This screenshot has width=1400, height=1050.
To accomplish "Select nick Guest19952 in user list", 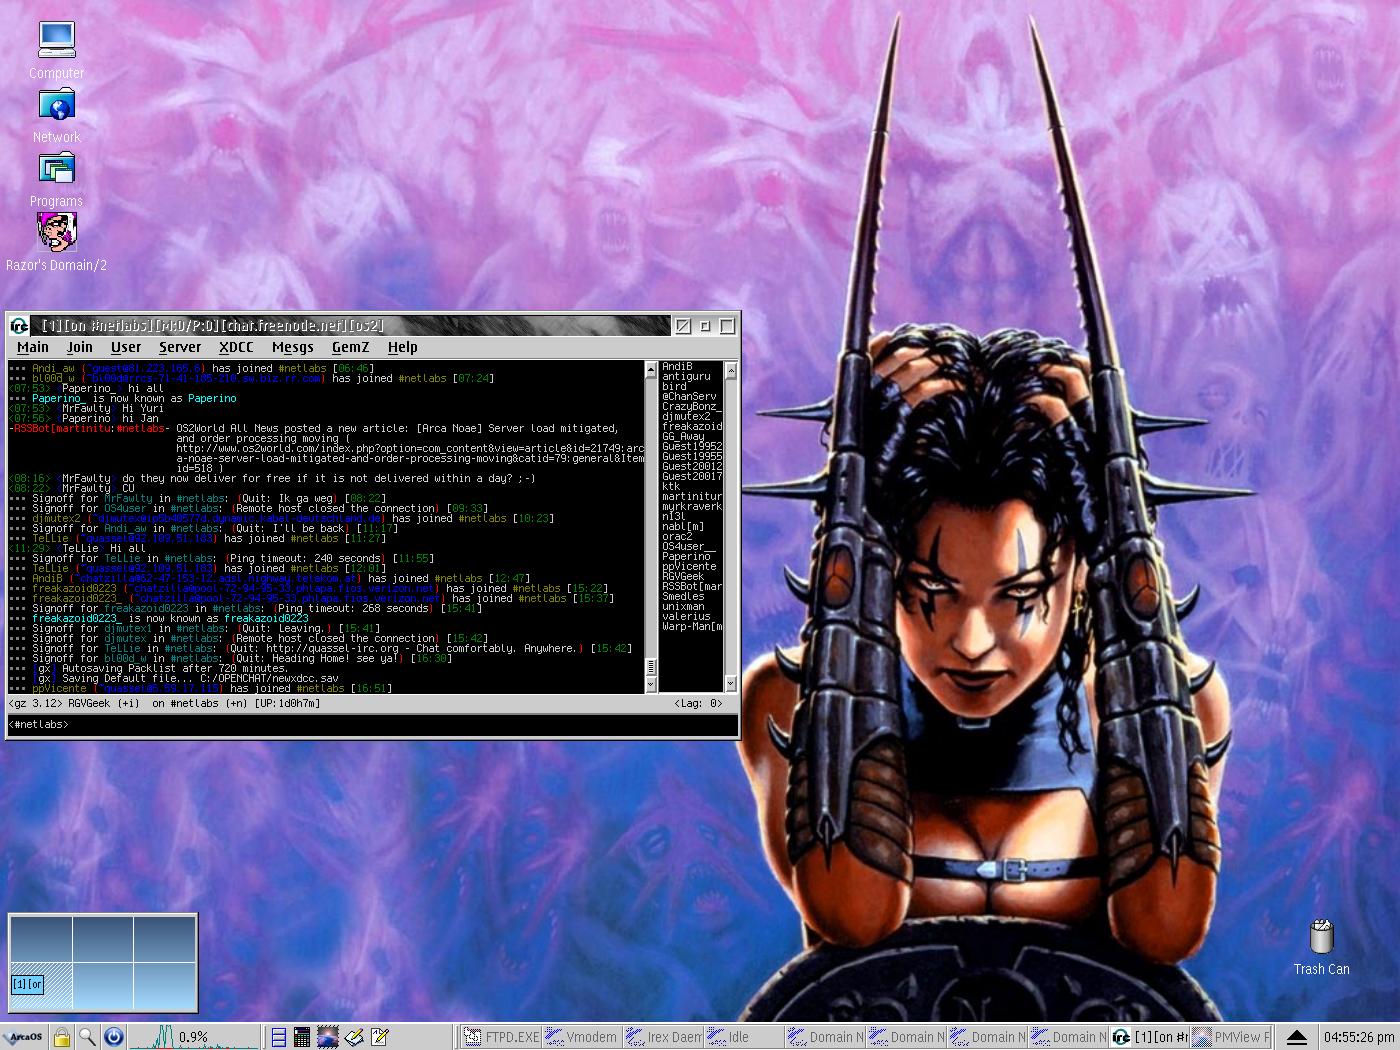I will tap(691, 447).
